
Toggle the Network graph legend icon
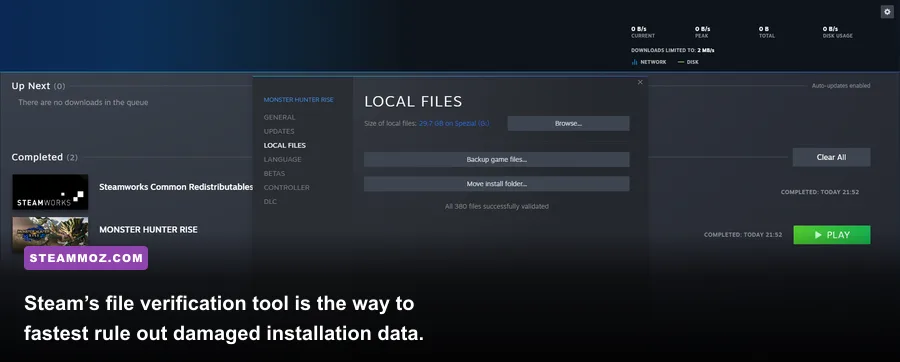click(635, 62)
